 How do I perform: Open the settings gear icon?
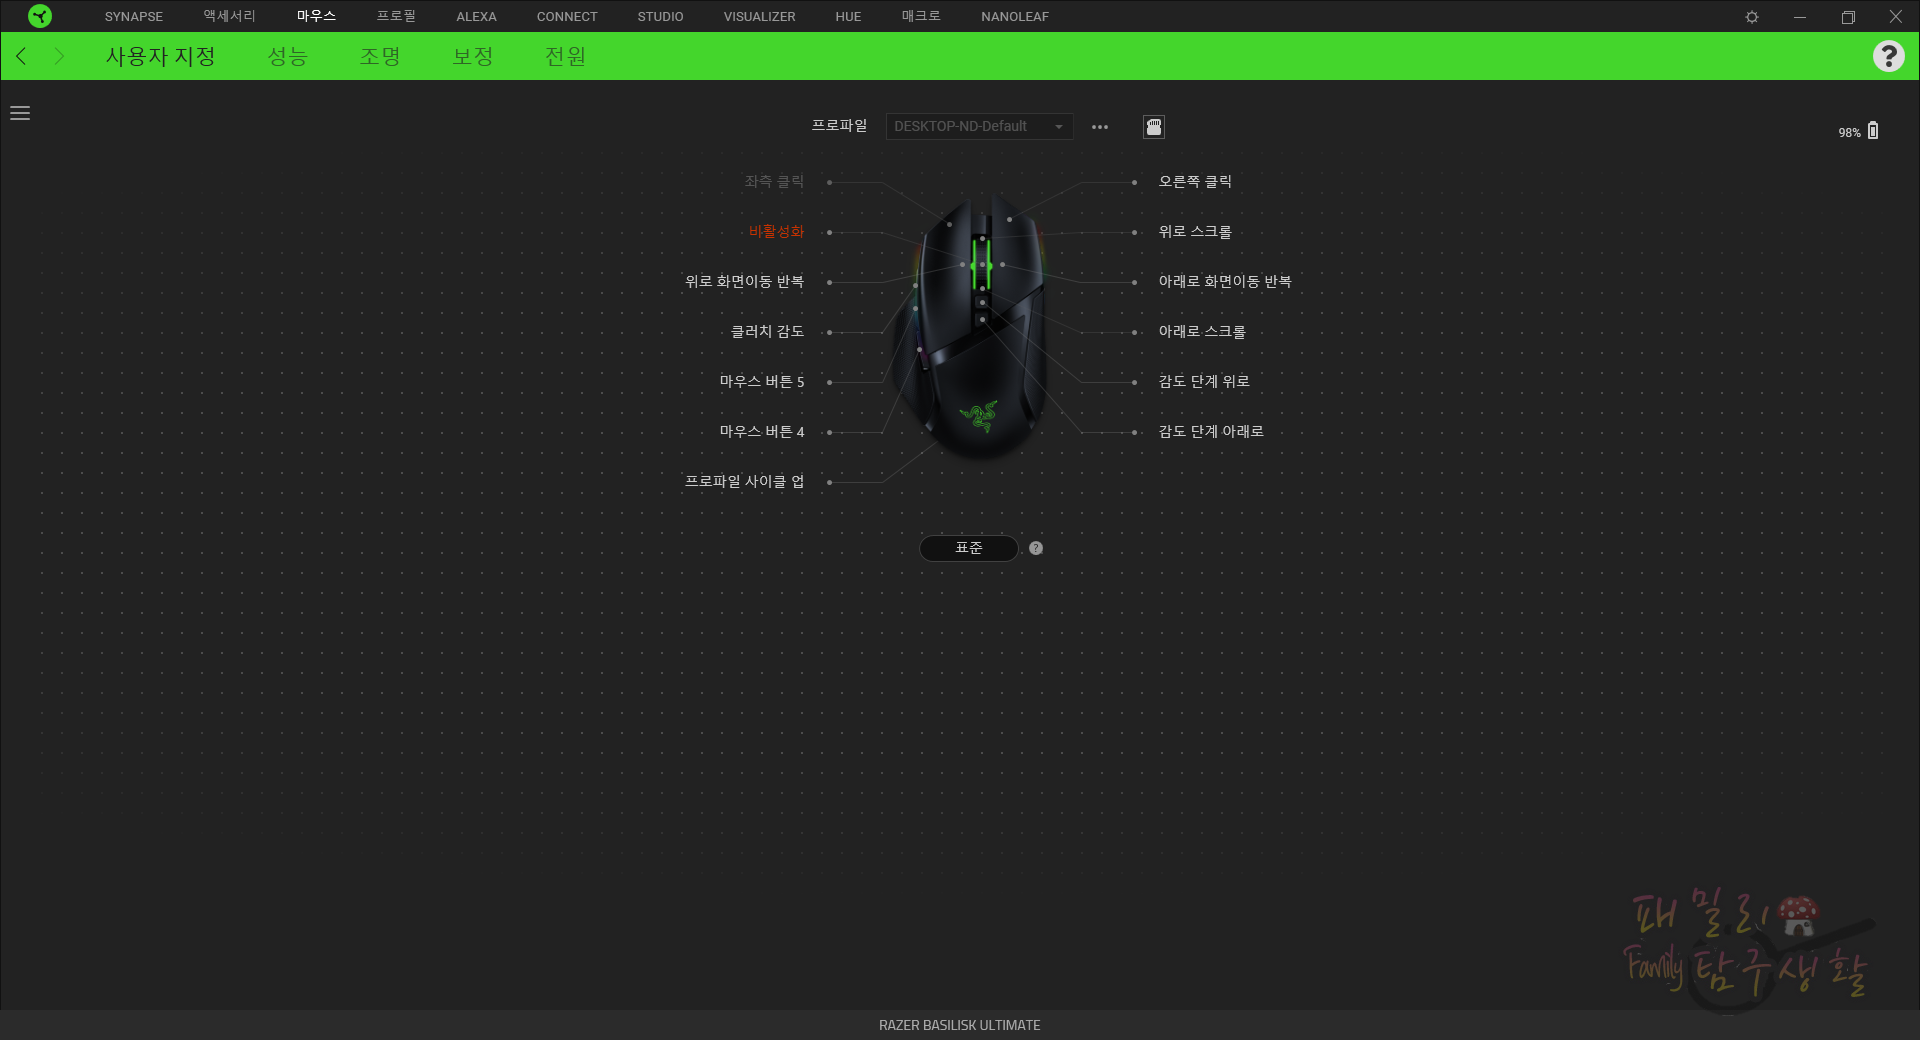pyautogui.click(x=1752, y=17)
